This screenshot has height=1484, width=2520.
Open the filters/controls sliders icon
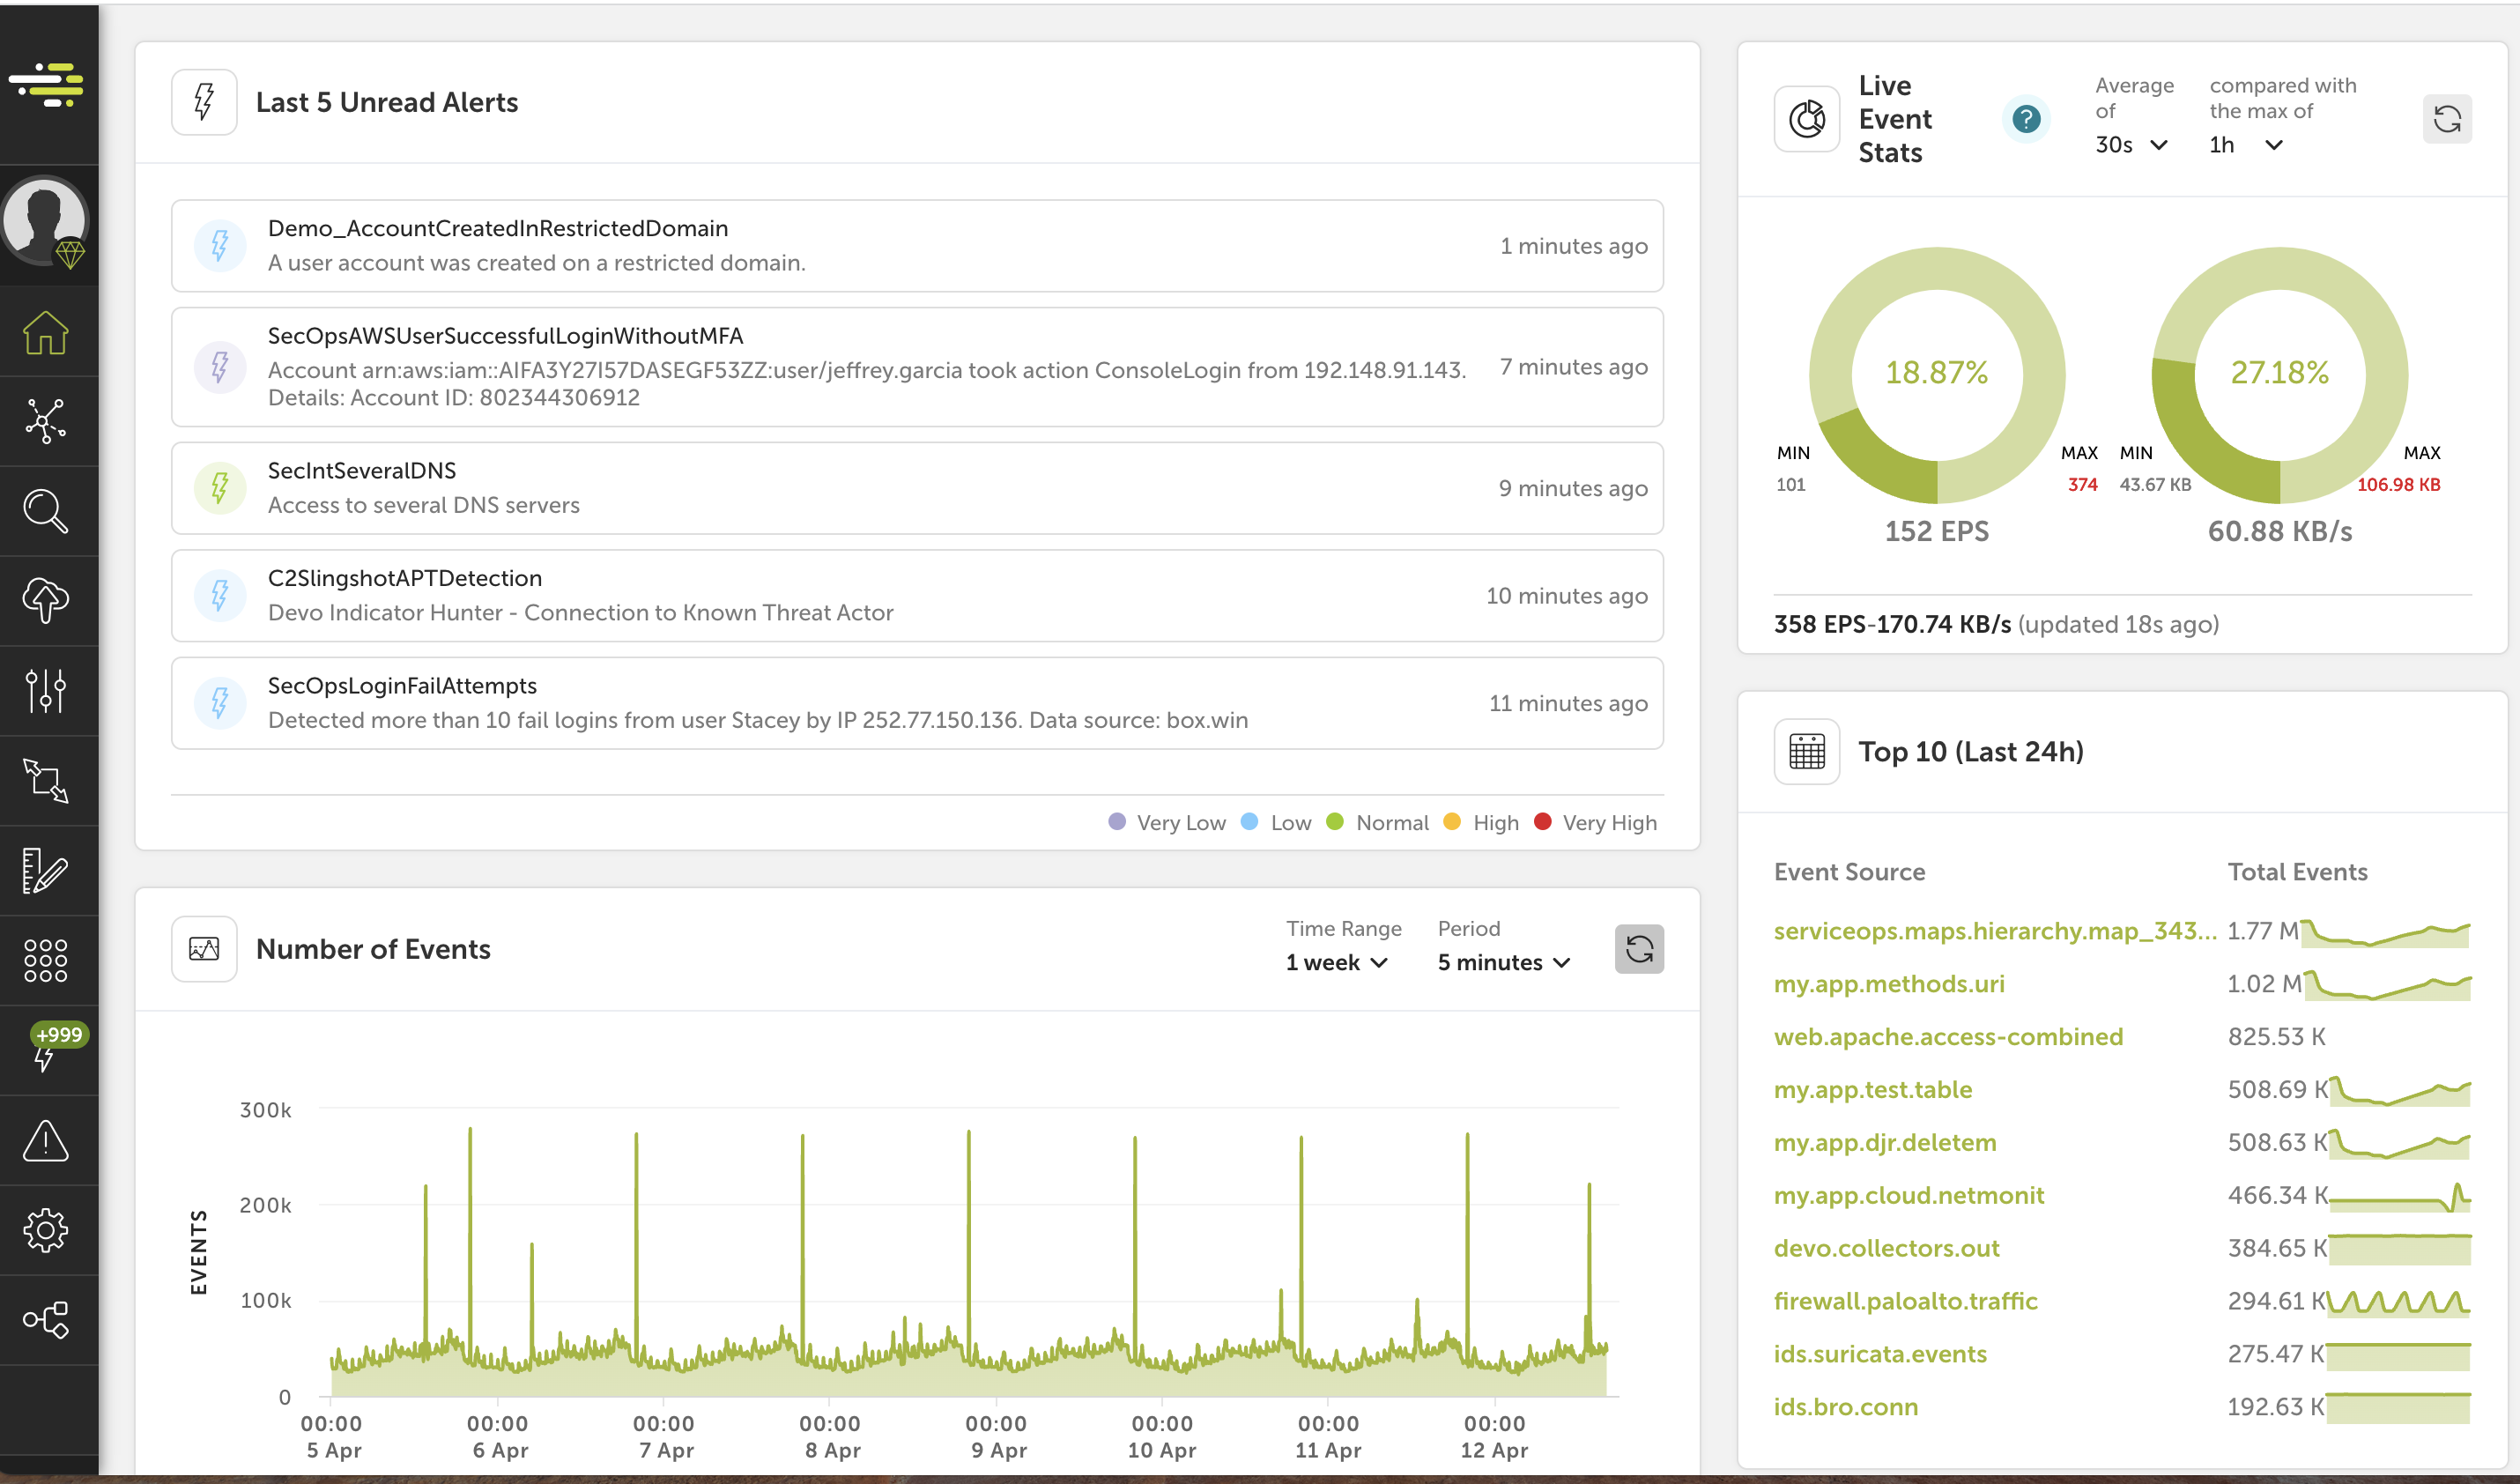48,689
